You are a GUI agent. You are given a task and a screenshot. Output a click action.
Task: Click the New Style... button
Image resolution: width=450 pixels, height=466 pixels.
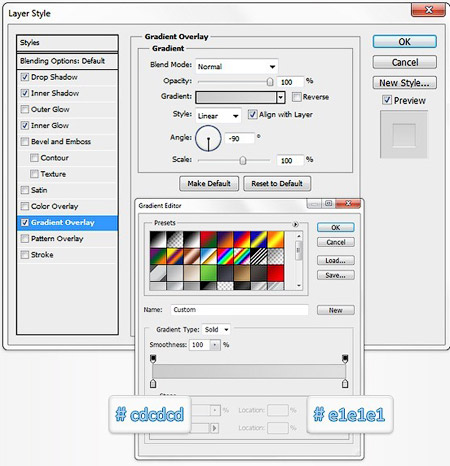pos(404,83)
